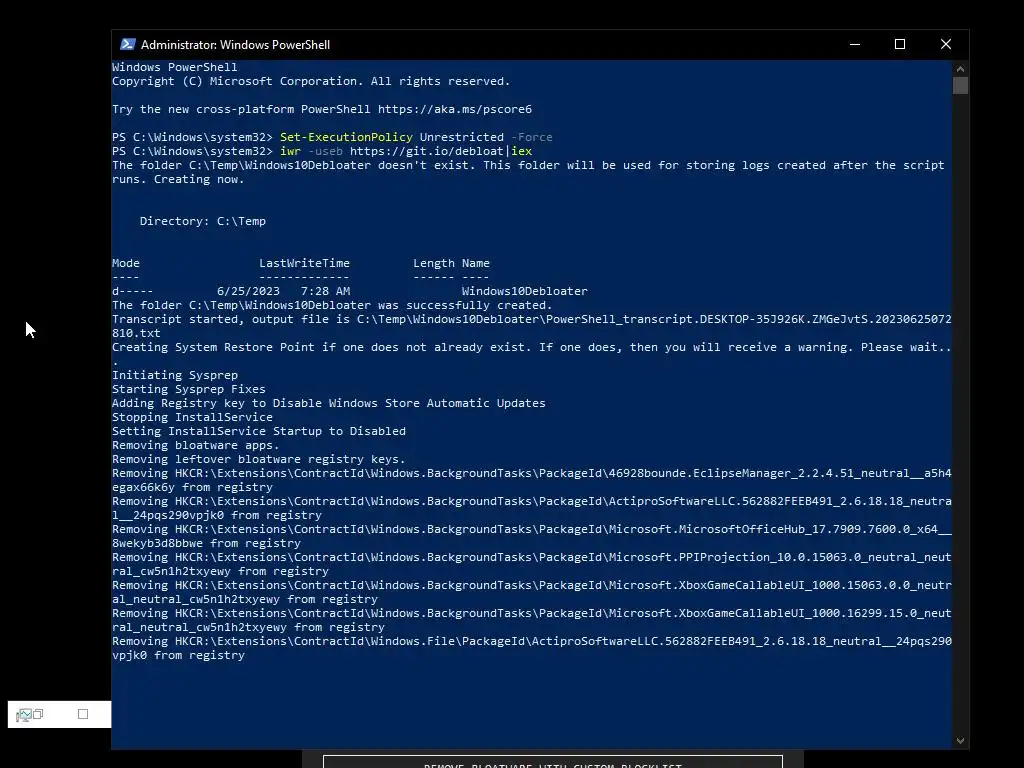1024x768 pixels.
Task: Click the Windows.File ActiproSoftwareLLC removal line
Action: [532, 648]
